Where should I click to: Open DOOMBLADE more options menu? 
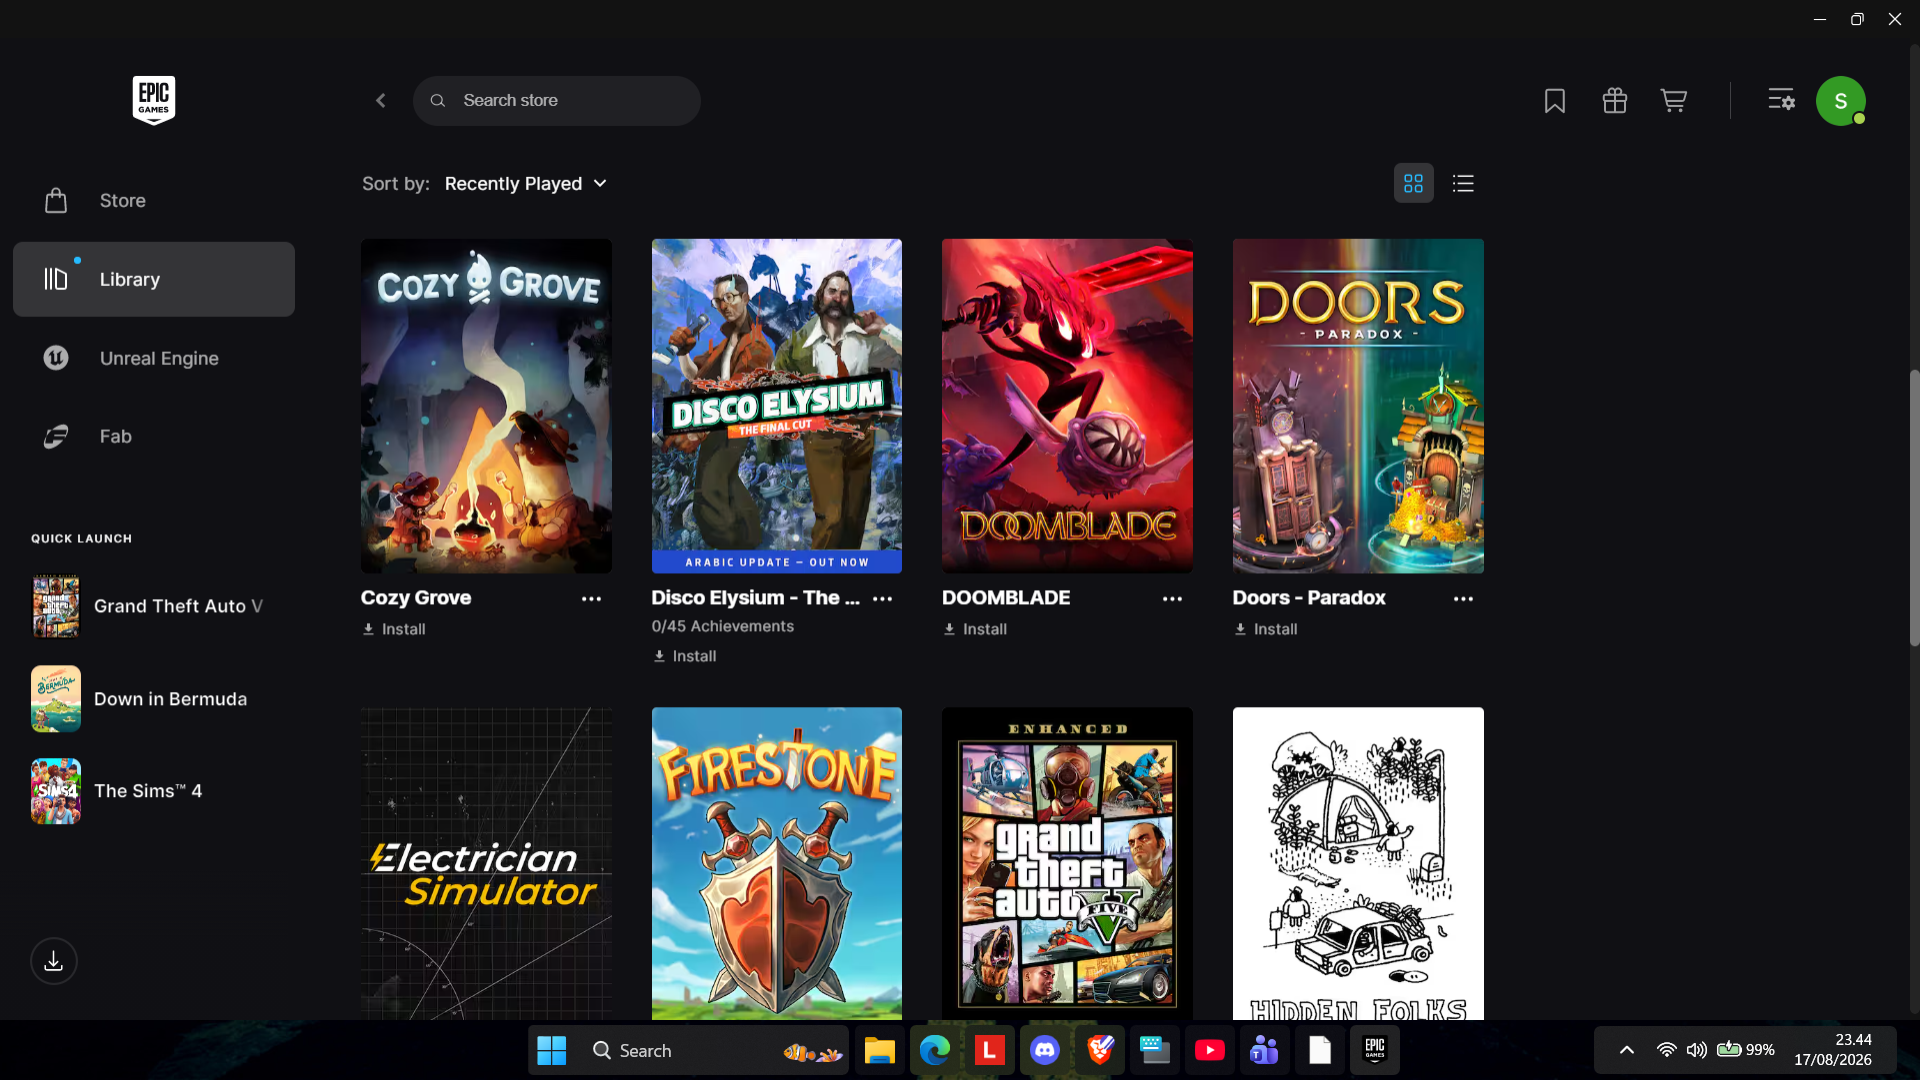(1173, 599)
